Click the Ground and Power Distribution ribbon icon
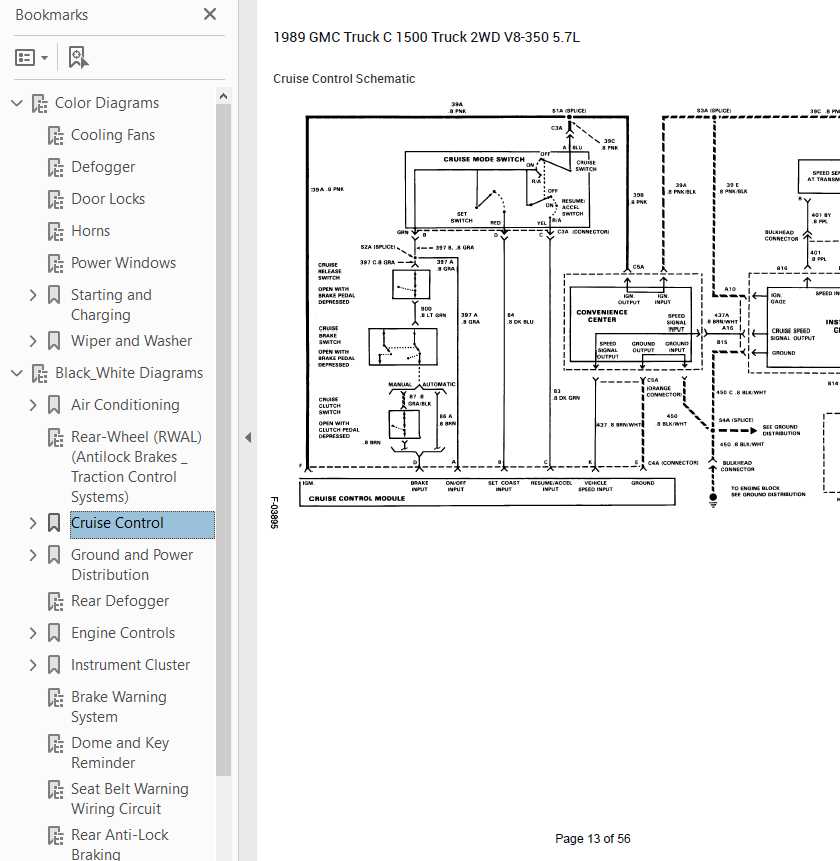Screen dimensions: 840x861 pos(54,555)
